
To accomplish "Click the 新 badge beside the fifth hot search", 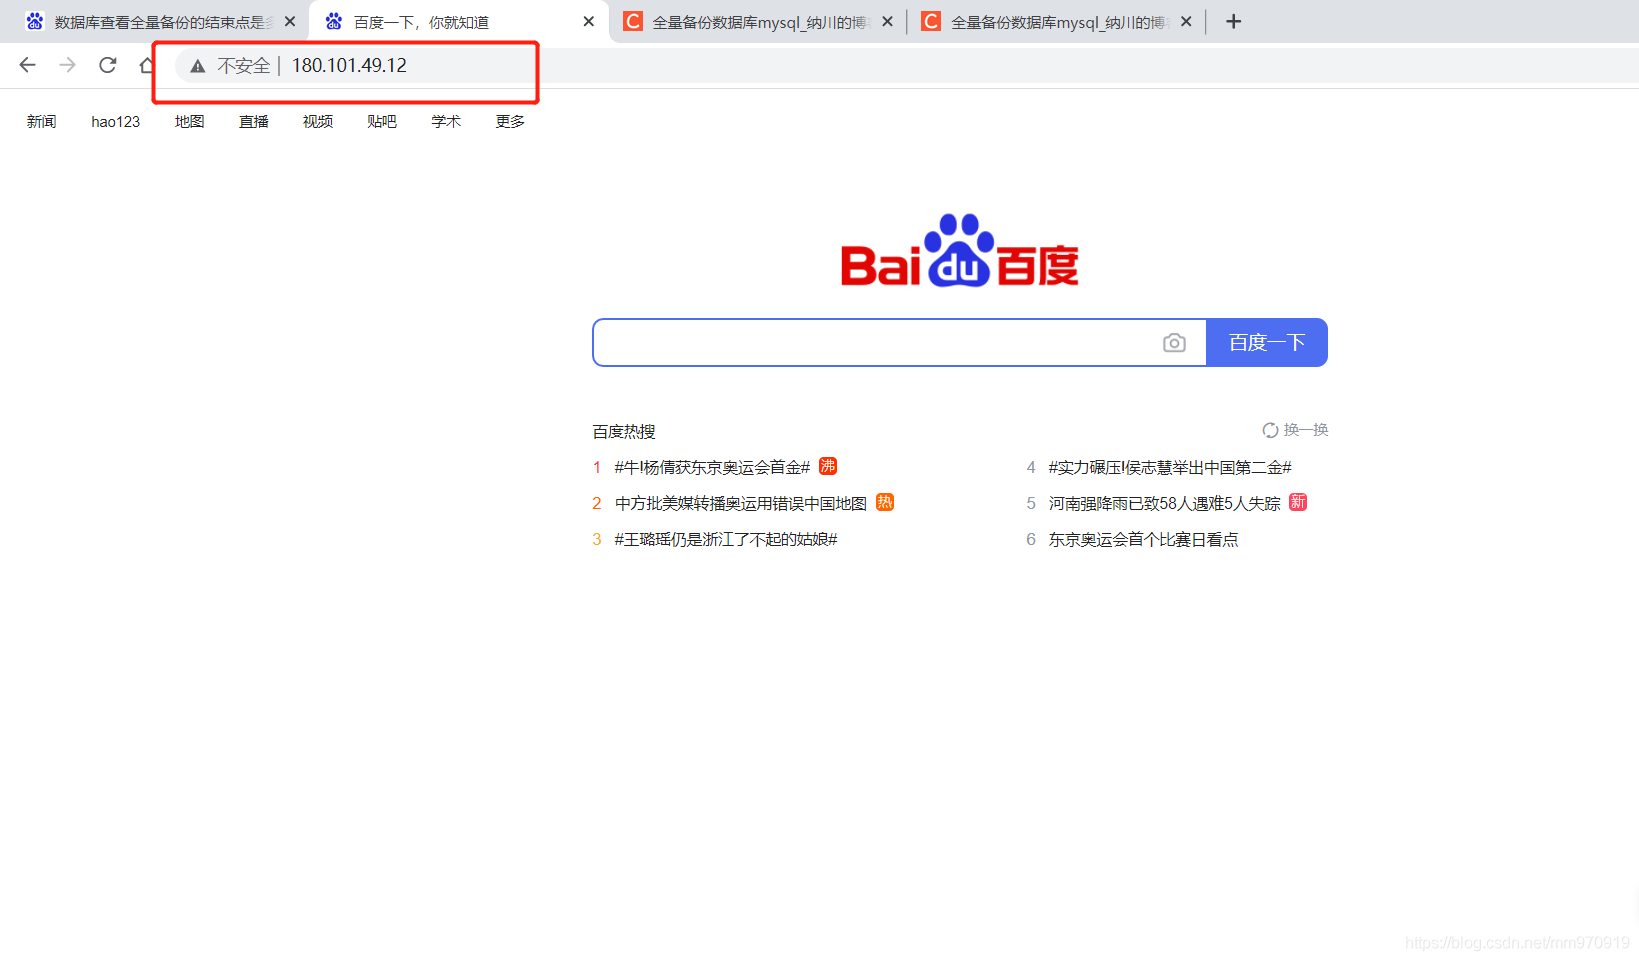I will click(1298, 502).
